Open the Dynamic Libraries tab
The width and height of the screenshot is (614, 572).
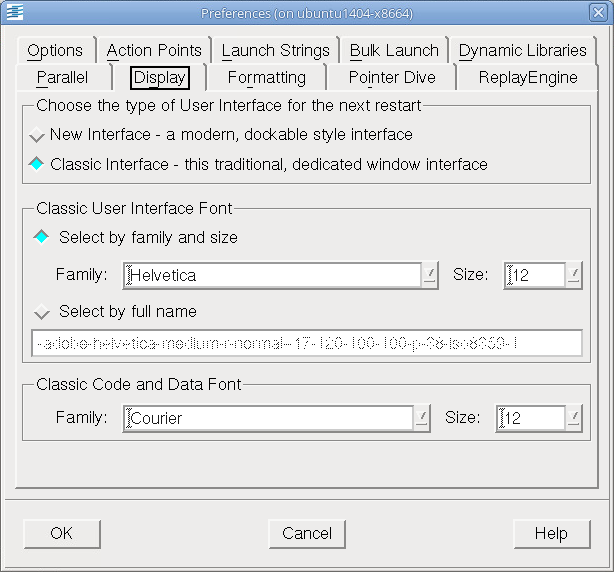click(522, 51)
